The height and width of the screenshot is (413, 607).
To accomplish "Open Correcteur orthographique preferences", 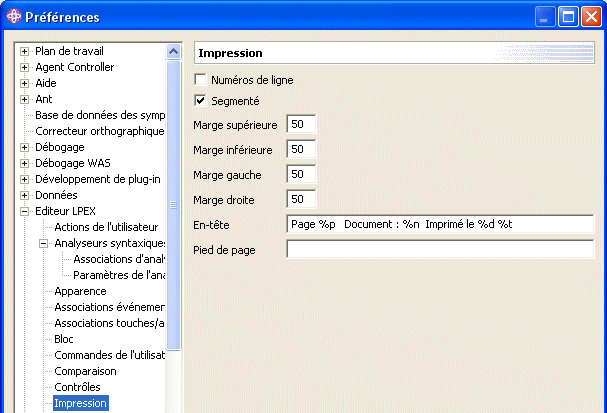I will (x=100, y=131).
